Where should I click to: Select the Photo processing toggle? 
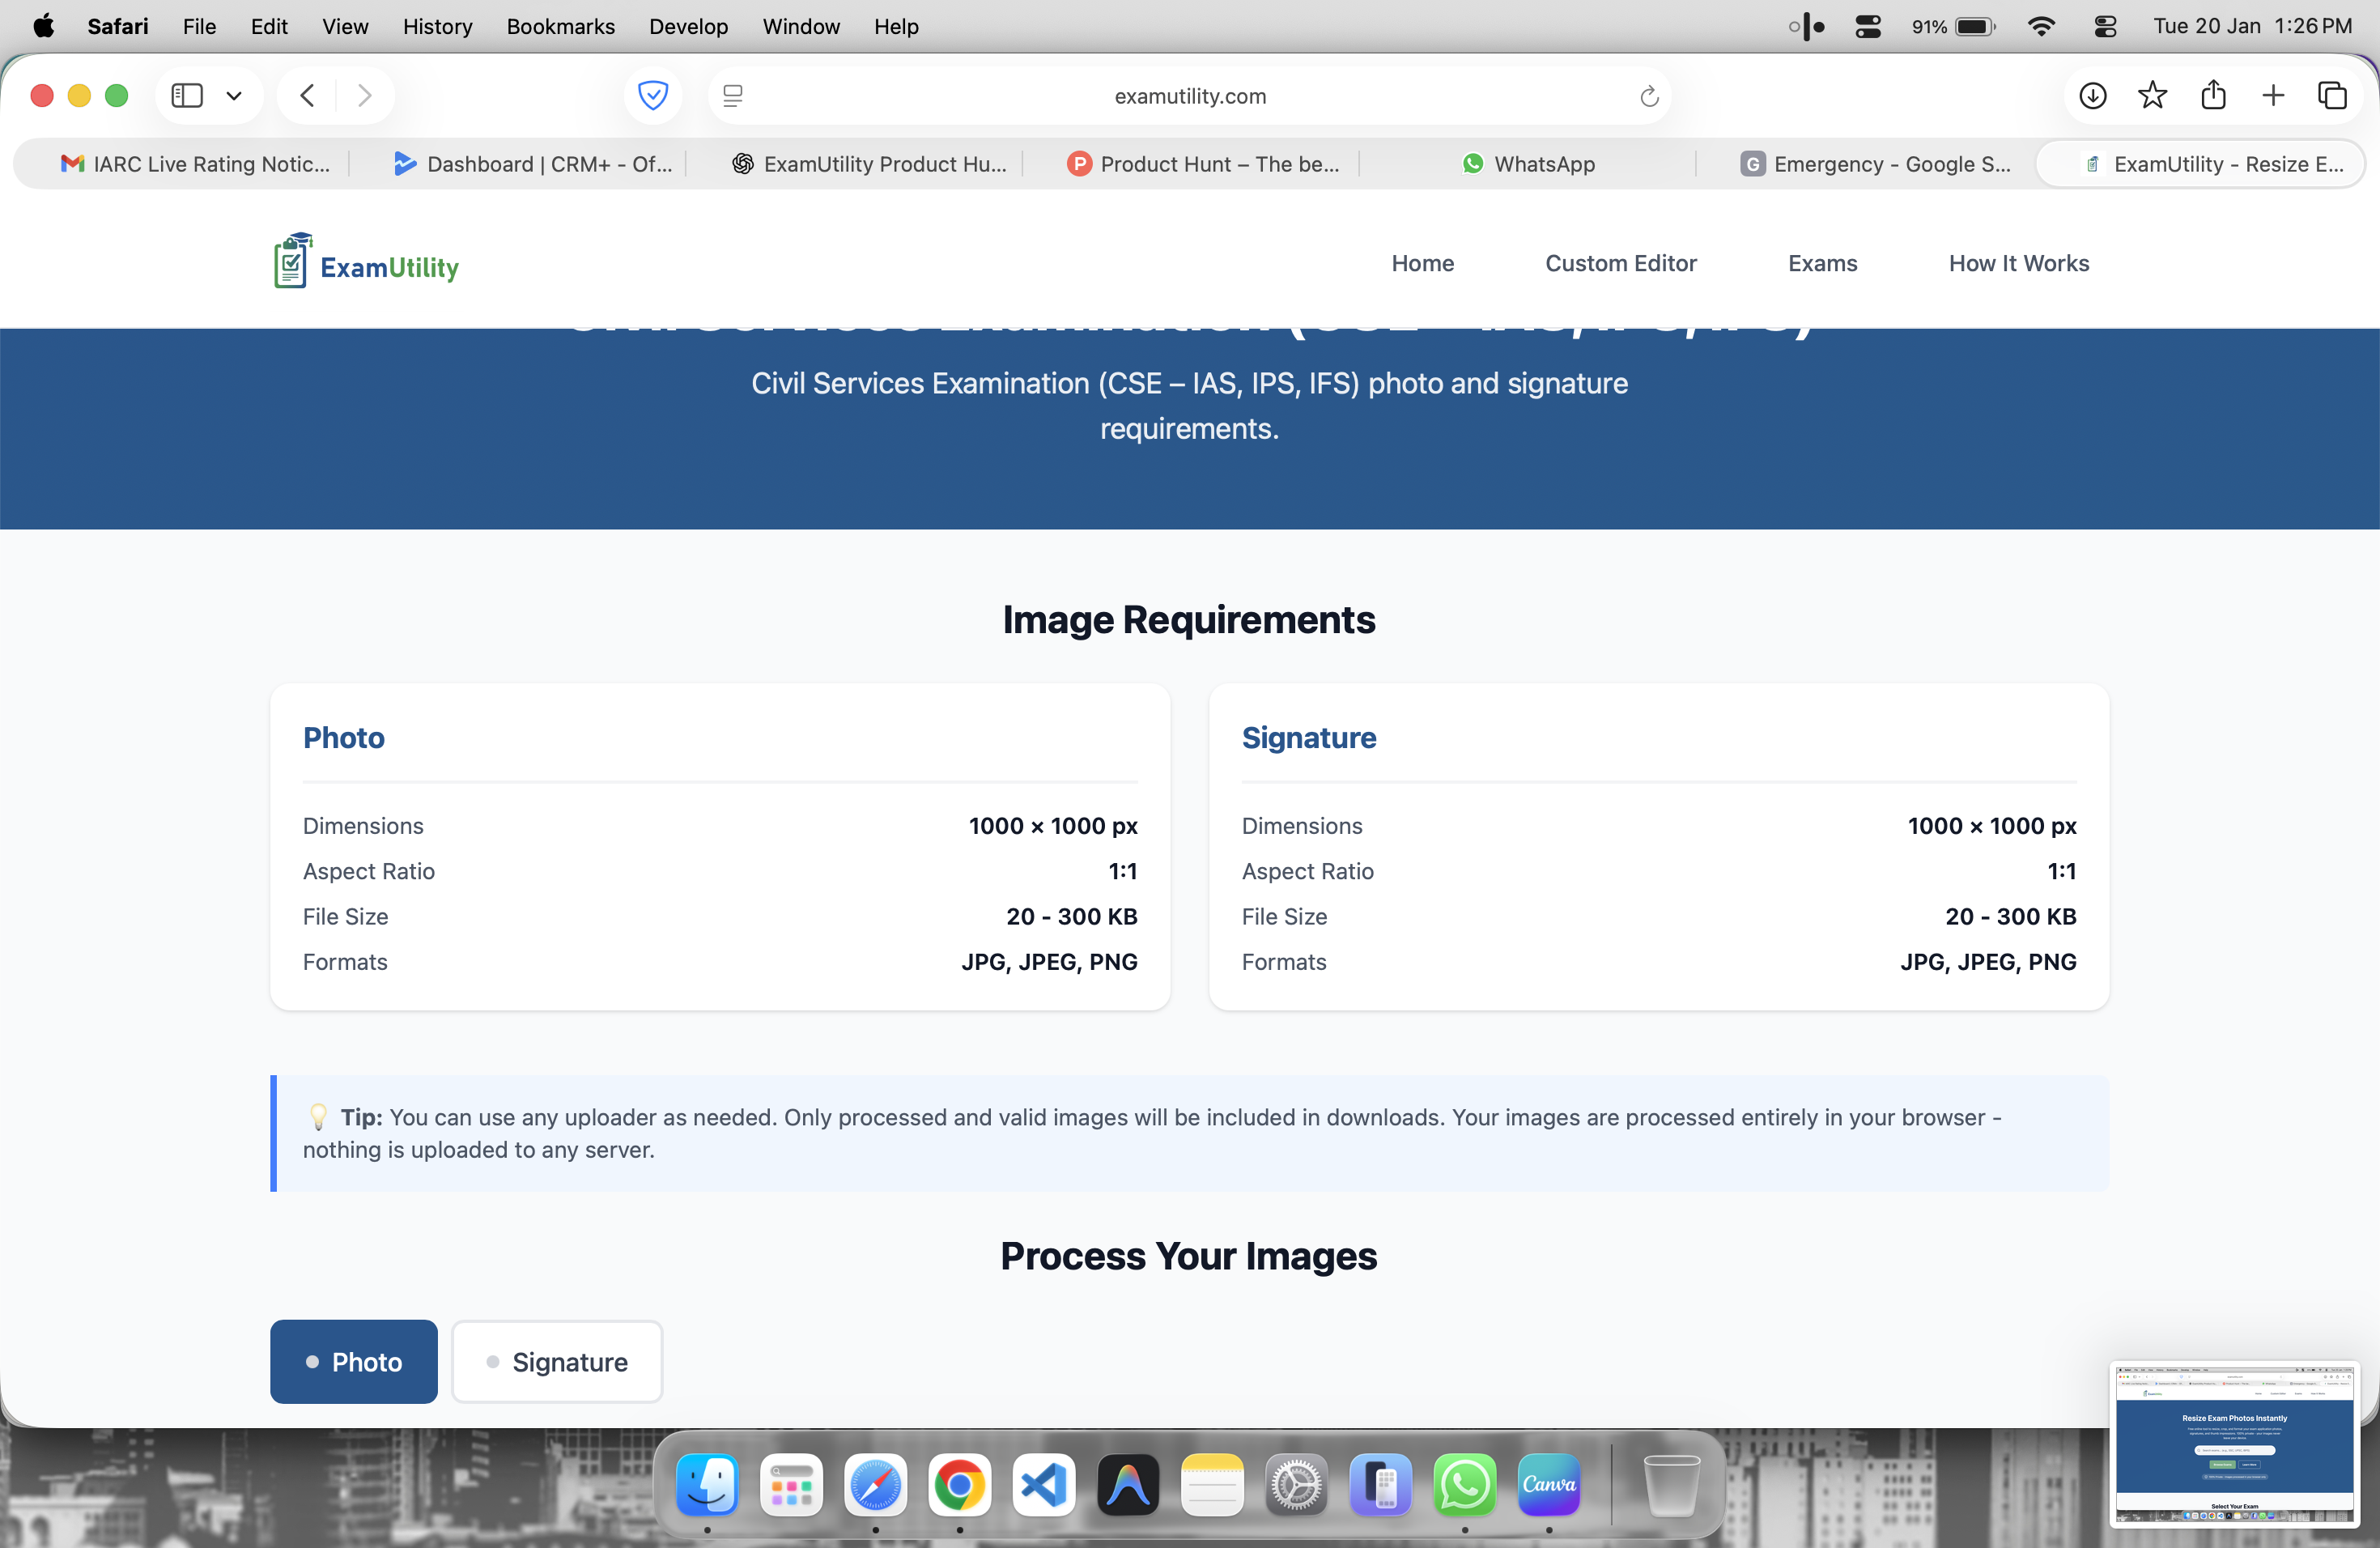pos(353,1361)
